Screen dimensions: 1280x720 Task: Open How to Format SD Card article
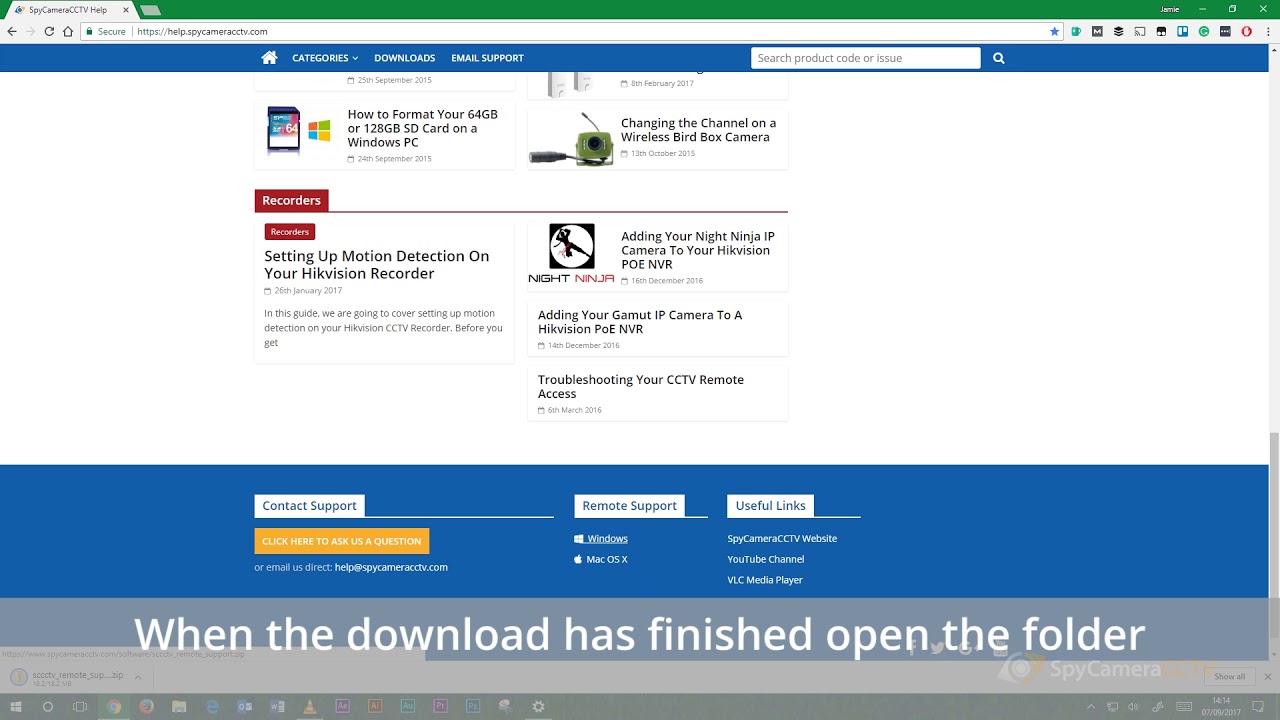pos(422,128)
